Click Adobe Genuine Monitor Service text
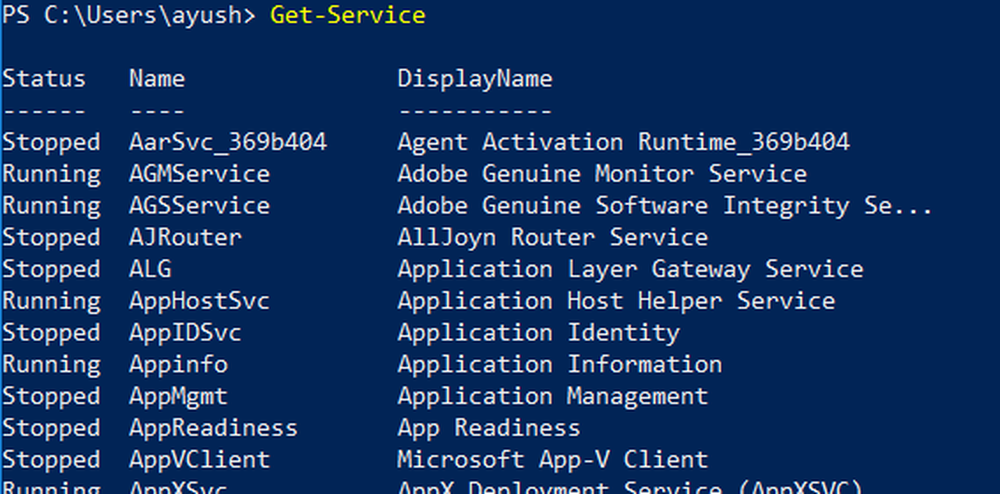1000x494 pixels. point(602,174)
